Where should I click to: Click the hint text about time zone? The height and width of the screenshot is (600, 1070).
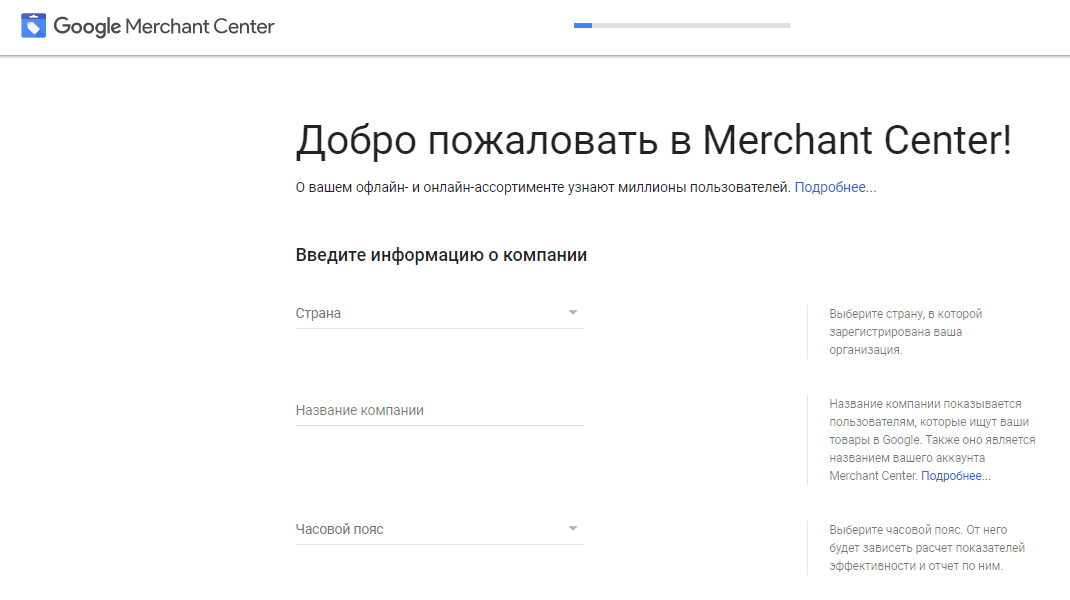(927, 547)
